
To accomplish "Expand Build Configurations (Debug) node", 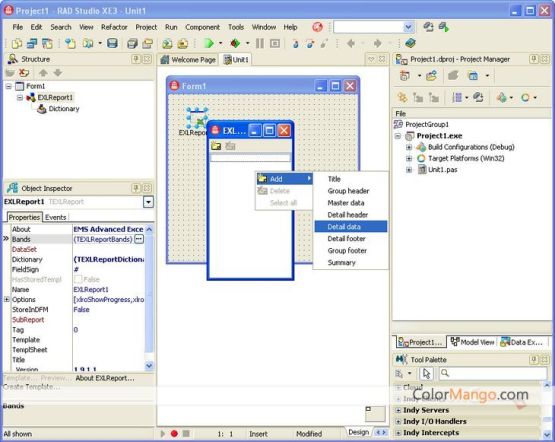I will pos(409,147).
